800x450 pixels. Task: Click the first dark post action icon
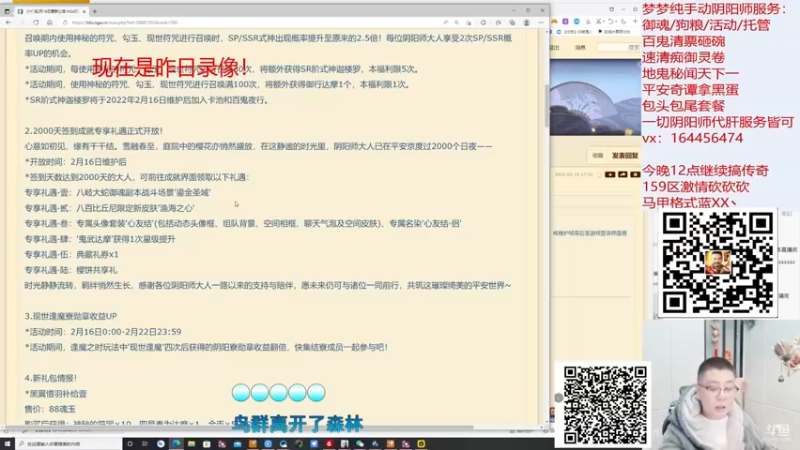(610, 174)
